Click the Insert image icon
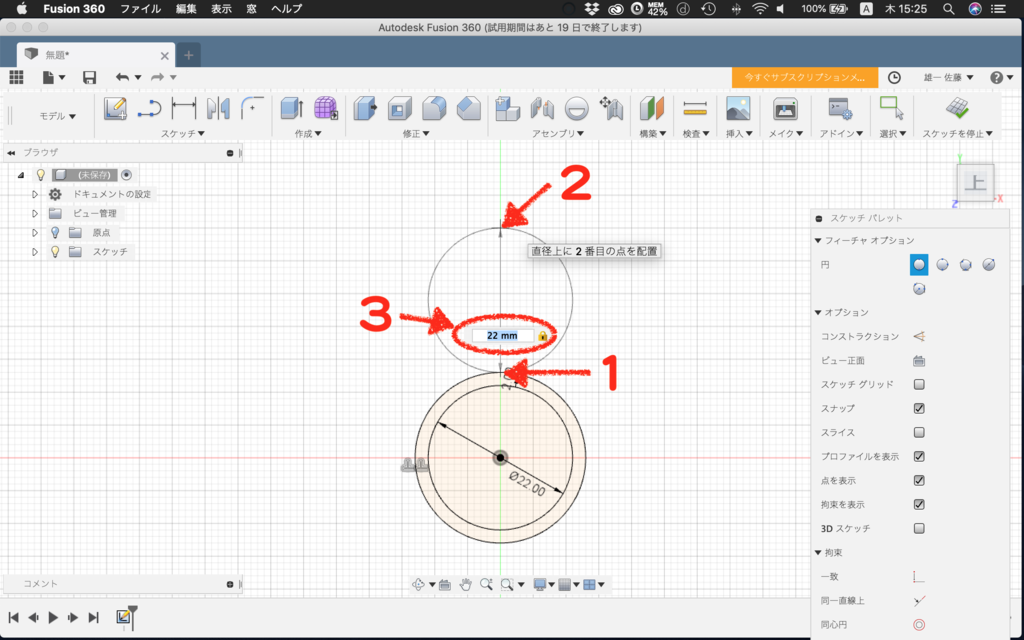The image size is (1024, 640). coord(738,108)
